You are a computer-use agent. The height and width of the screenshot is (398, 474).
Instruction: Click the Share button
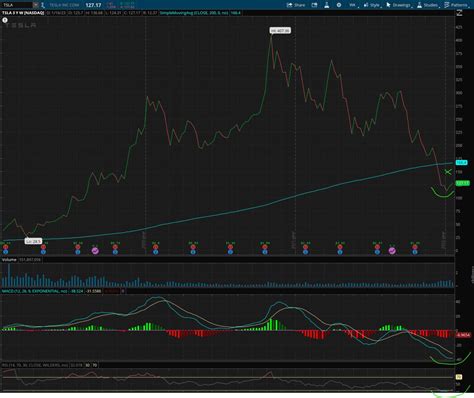pyautogui.click(x=296, y=5)
